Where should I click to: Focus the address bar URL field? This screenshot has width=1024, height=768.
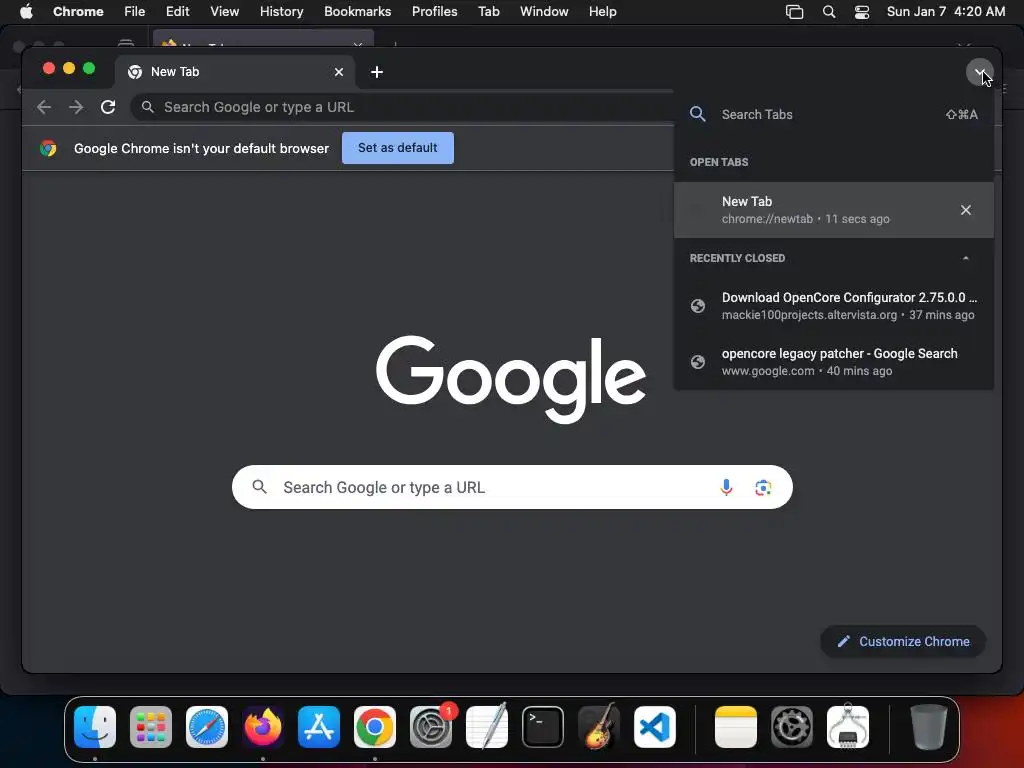(x=402, y=107)
